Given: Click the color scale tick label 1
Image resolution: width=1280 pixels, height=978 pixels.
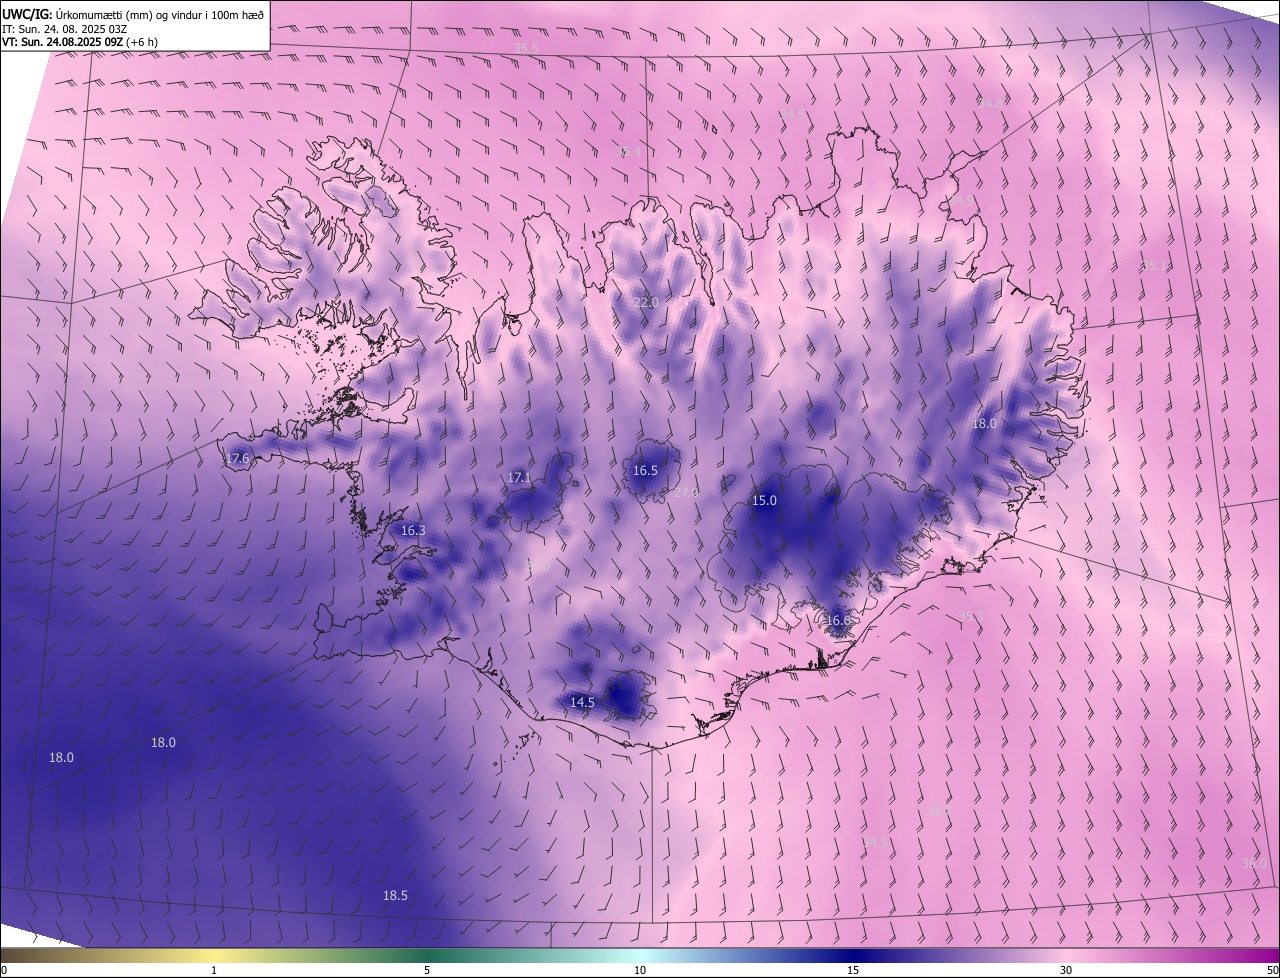Looking at the screenshot, I should (214, 971).
